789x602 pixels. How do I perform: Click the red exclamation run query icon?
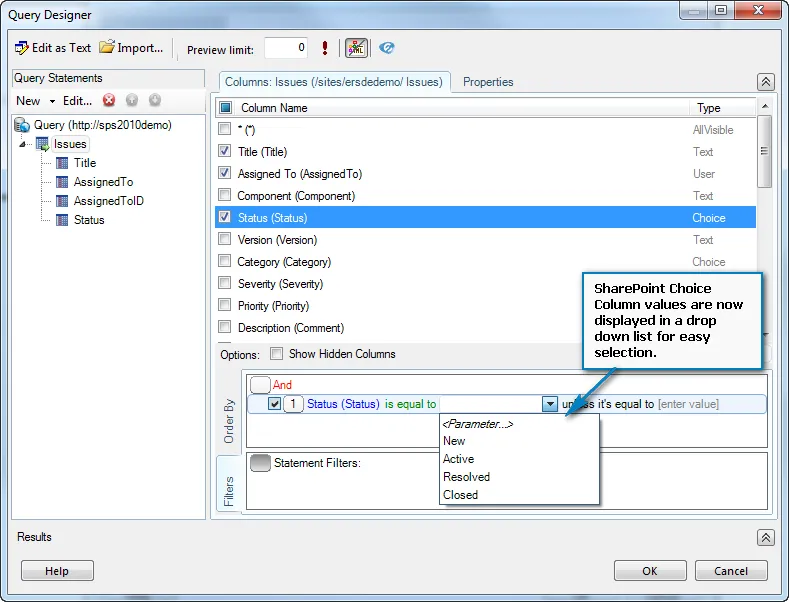pos(325,48)
